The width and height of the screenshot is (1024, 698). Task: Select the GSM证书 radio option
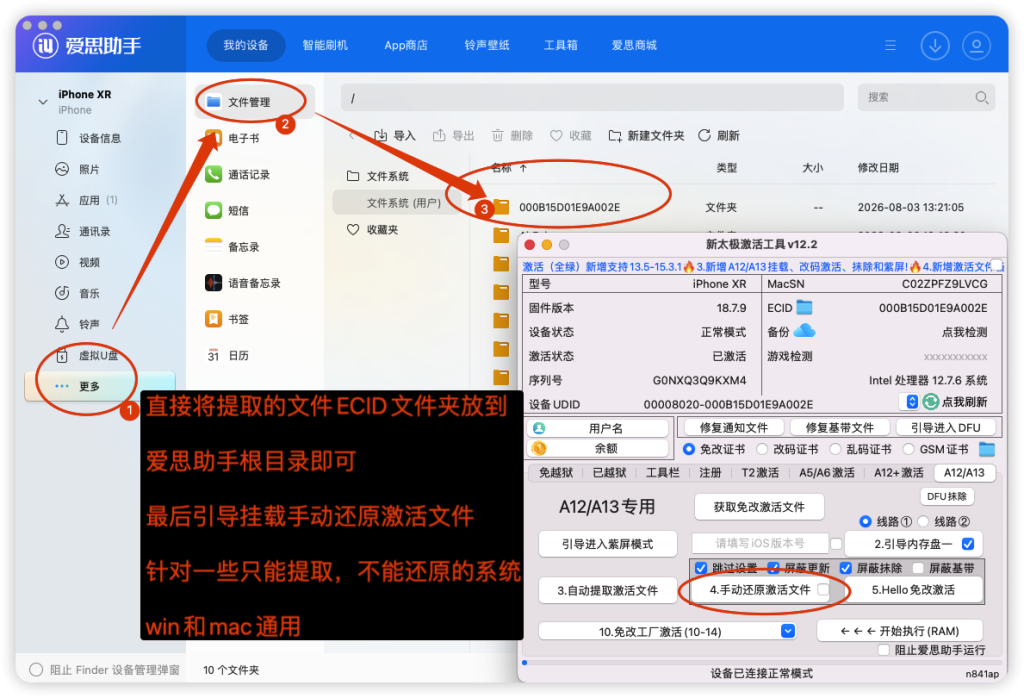[x=908, y=449]
